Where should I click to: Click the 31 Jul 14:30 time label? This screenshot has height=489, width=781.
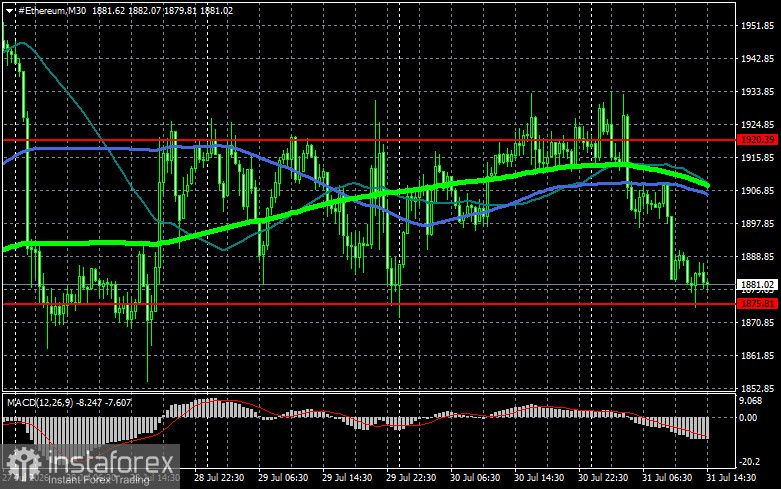click(x=731, y=478)
